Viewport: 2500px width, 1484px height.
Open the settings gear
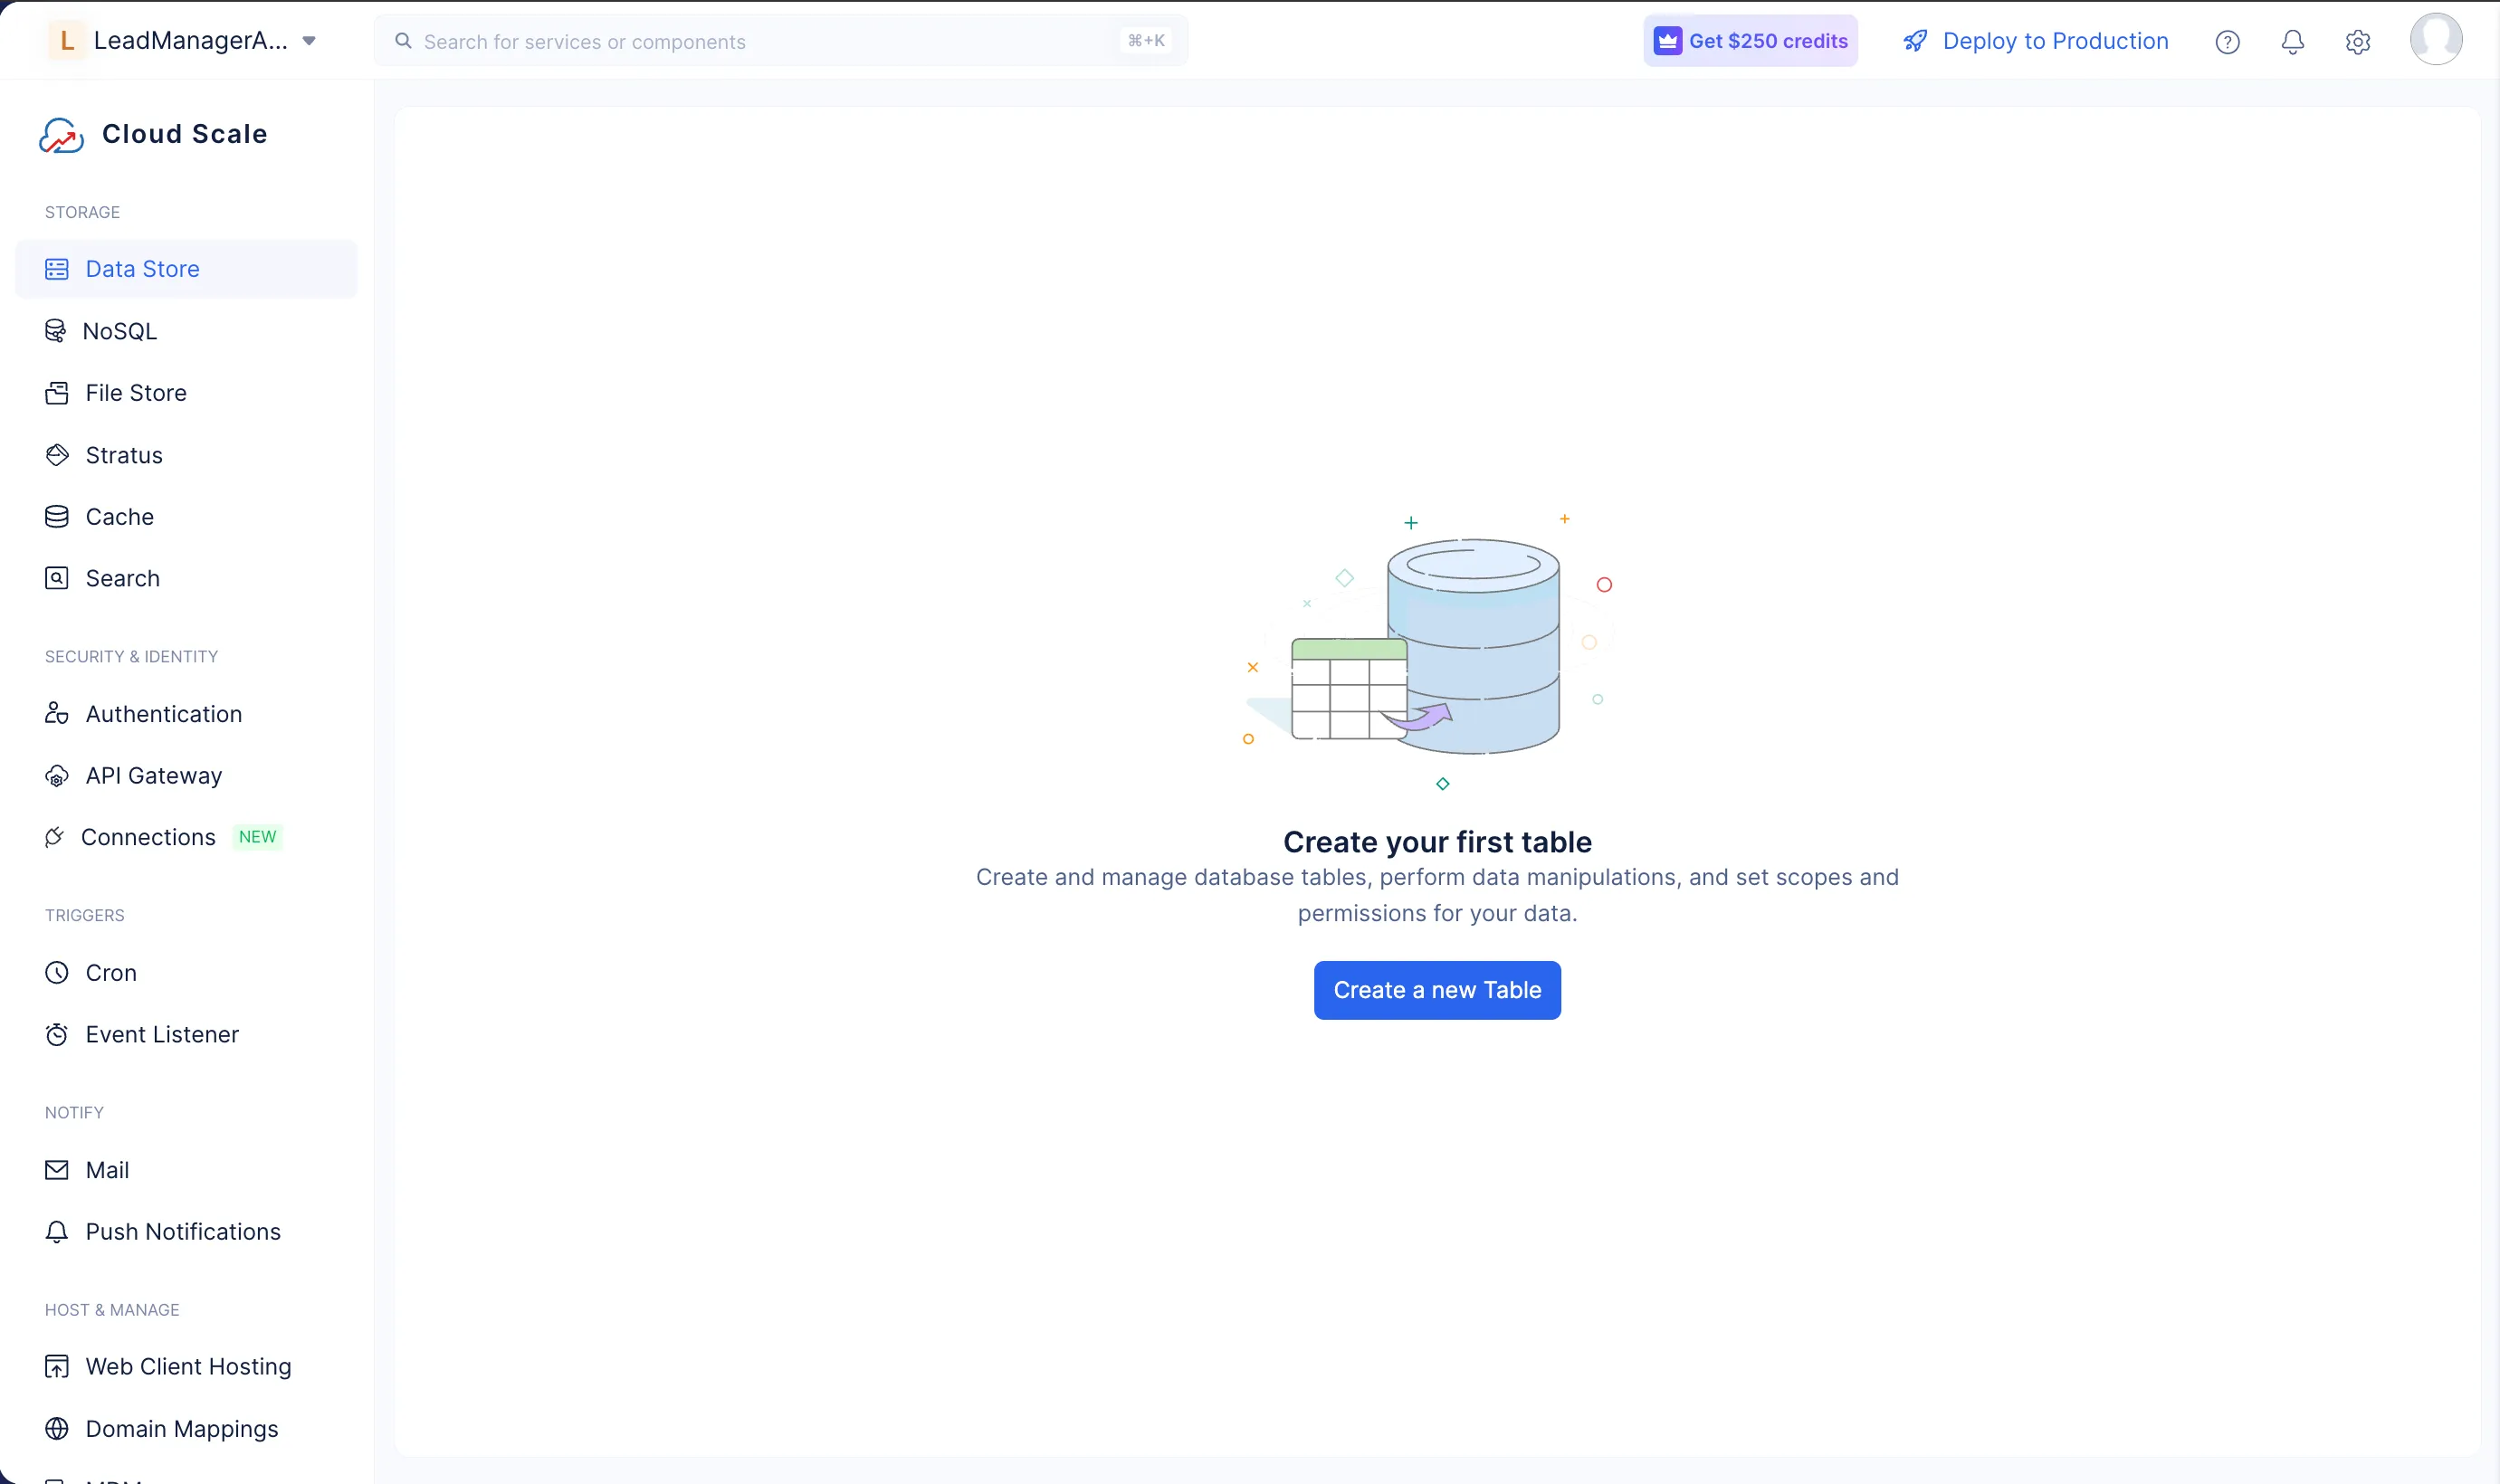(x=2358, y=41)
